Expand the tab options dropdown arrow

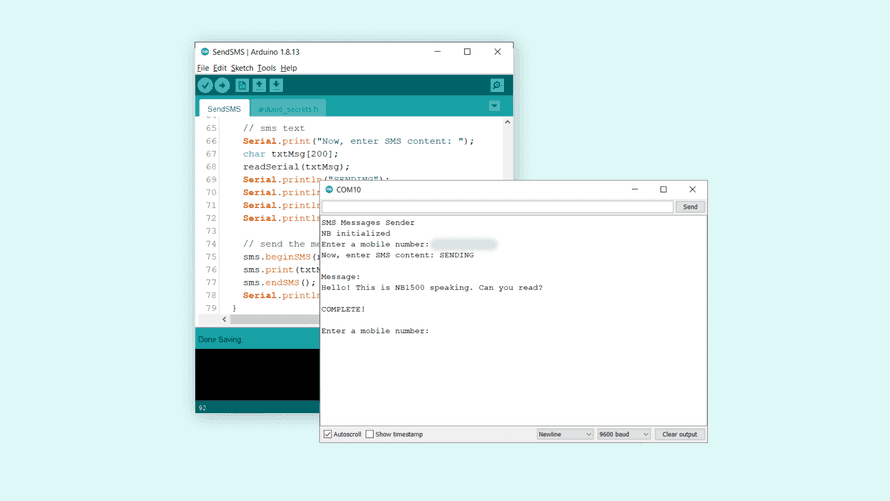[x=494, y=106]
